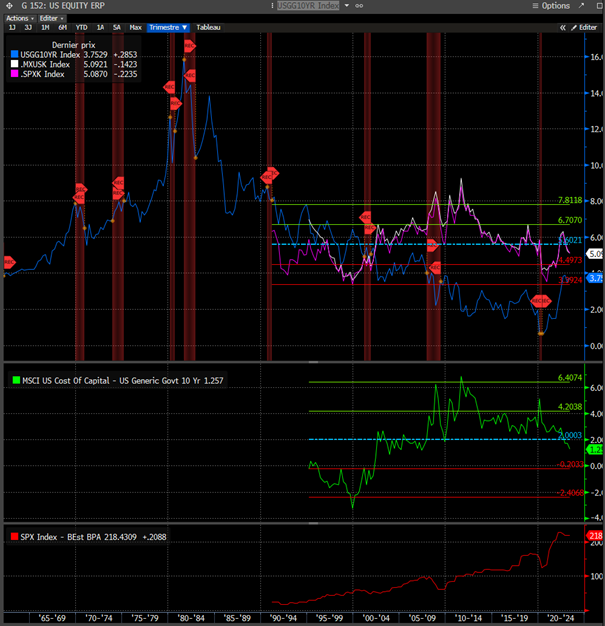This screenshot has height=626, width=605.
Task: Click the REC flag at chart's far left
Action: point(8,261)
